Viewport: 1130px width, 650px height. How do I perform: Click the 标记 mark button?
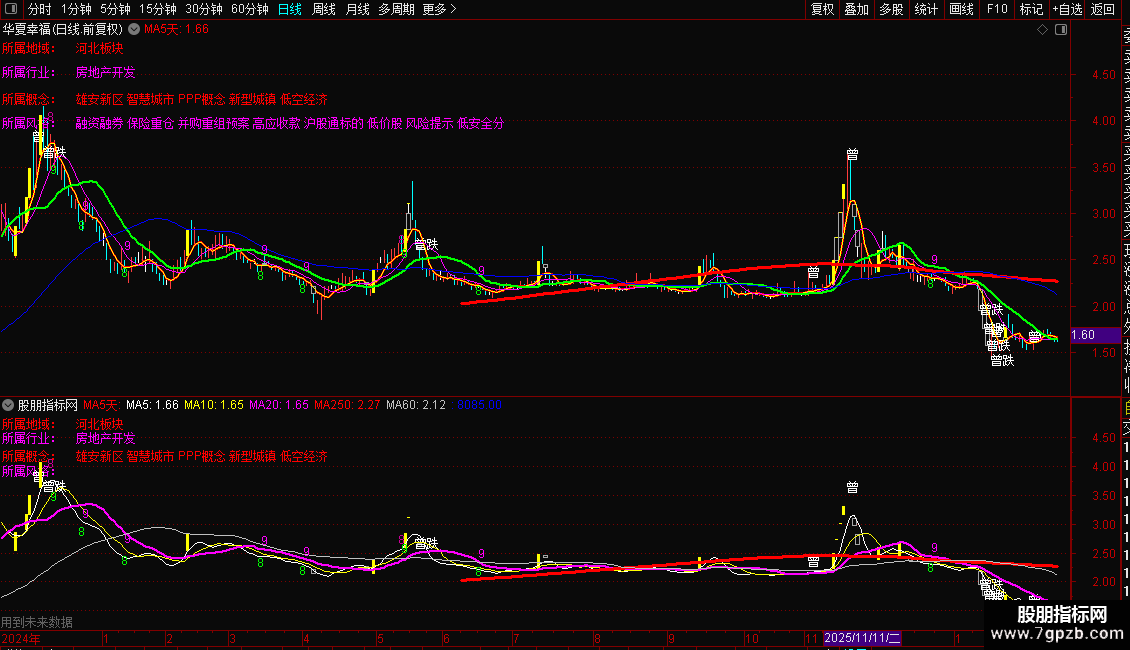pyautogui.click(x=1031, y=9)
